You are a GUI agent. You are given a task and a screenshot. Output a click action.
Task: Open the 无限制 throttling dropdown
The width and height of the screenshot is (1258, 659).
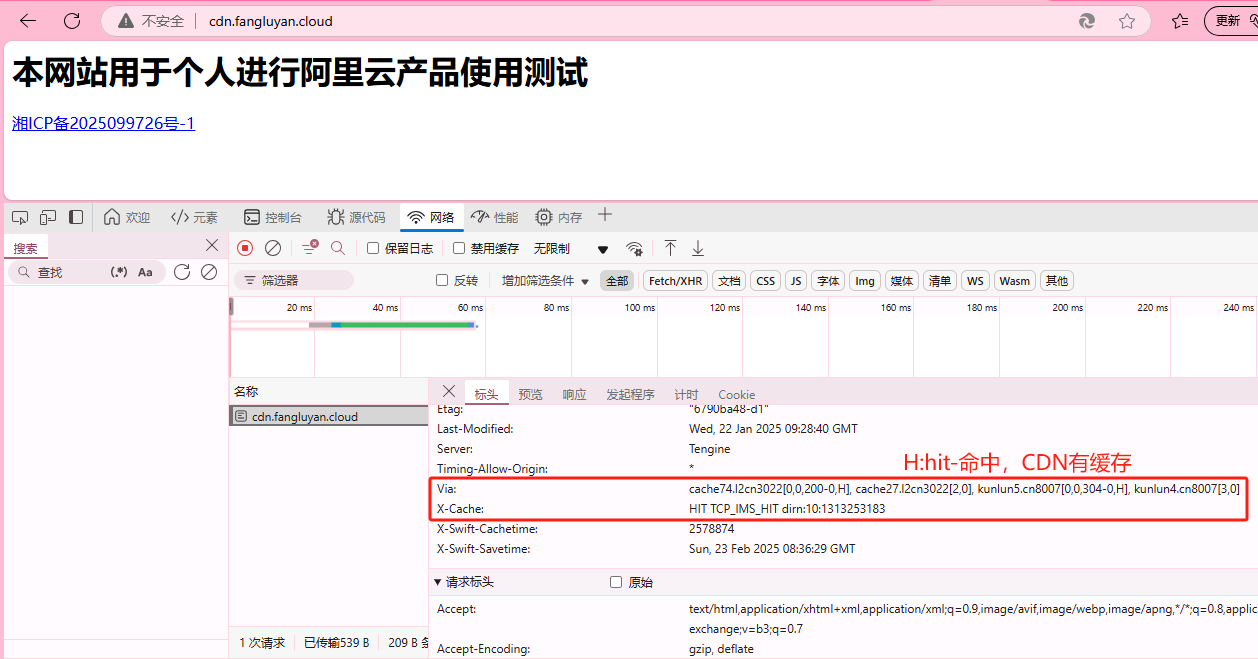coord(571,248)
